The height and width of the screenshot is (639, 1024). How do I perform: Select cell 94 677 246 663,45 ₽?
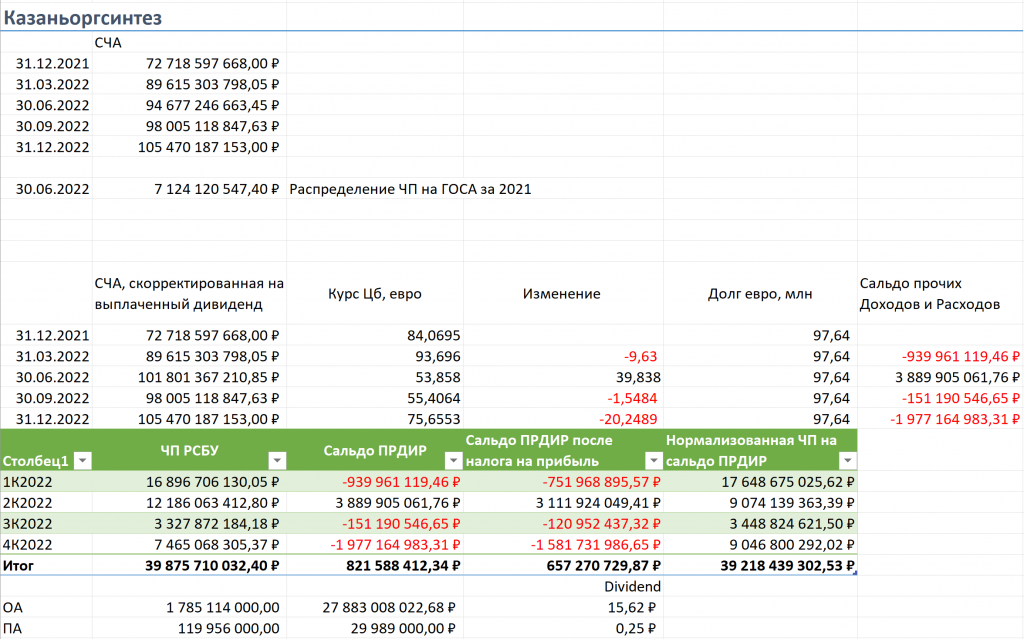coord(212,105)
